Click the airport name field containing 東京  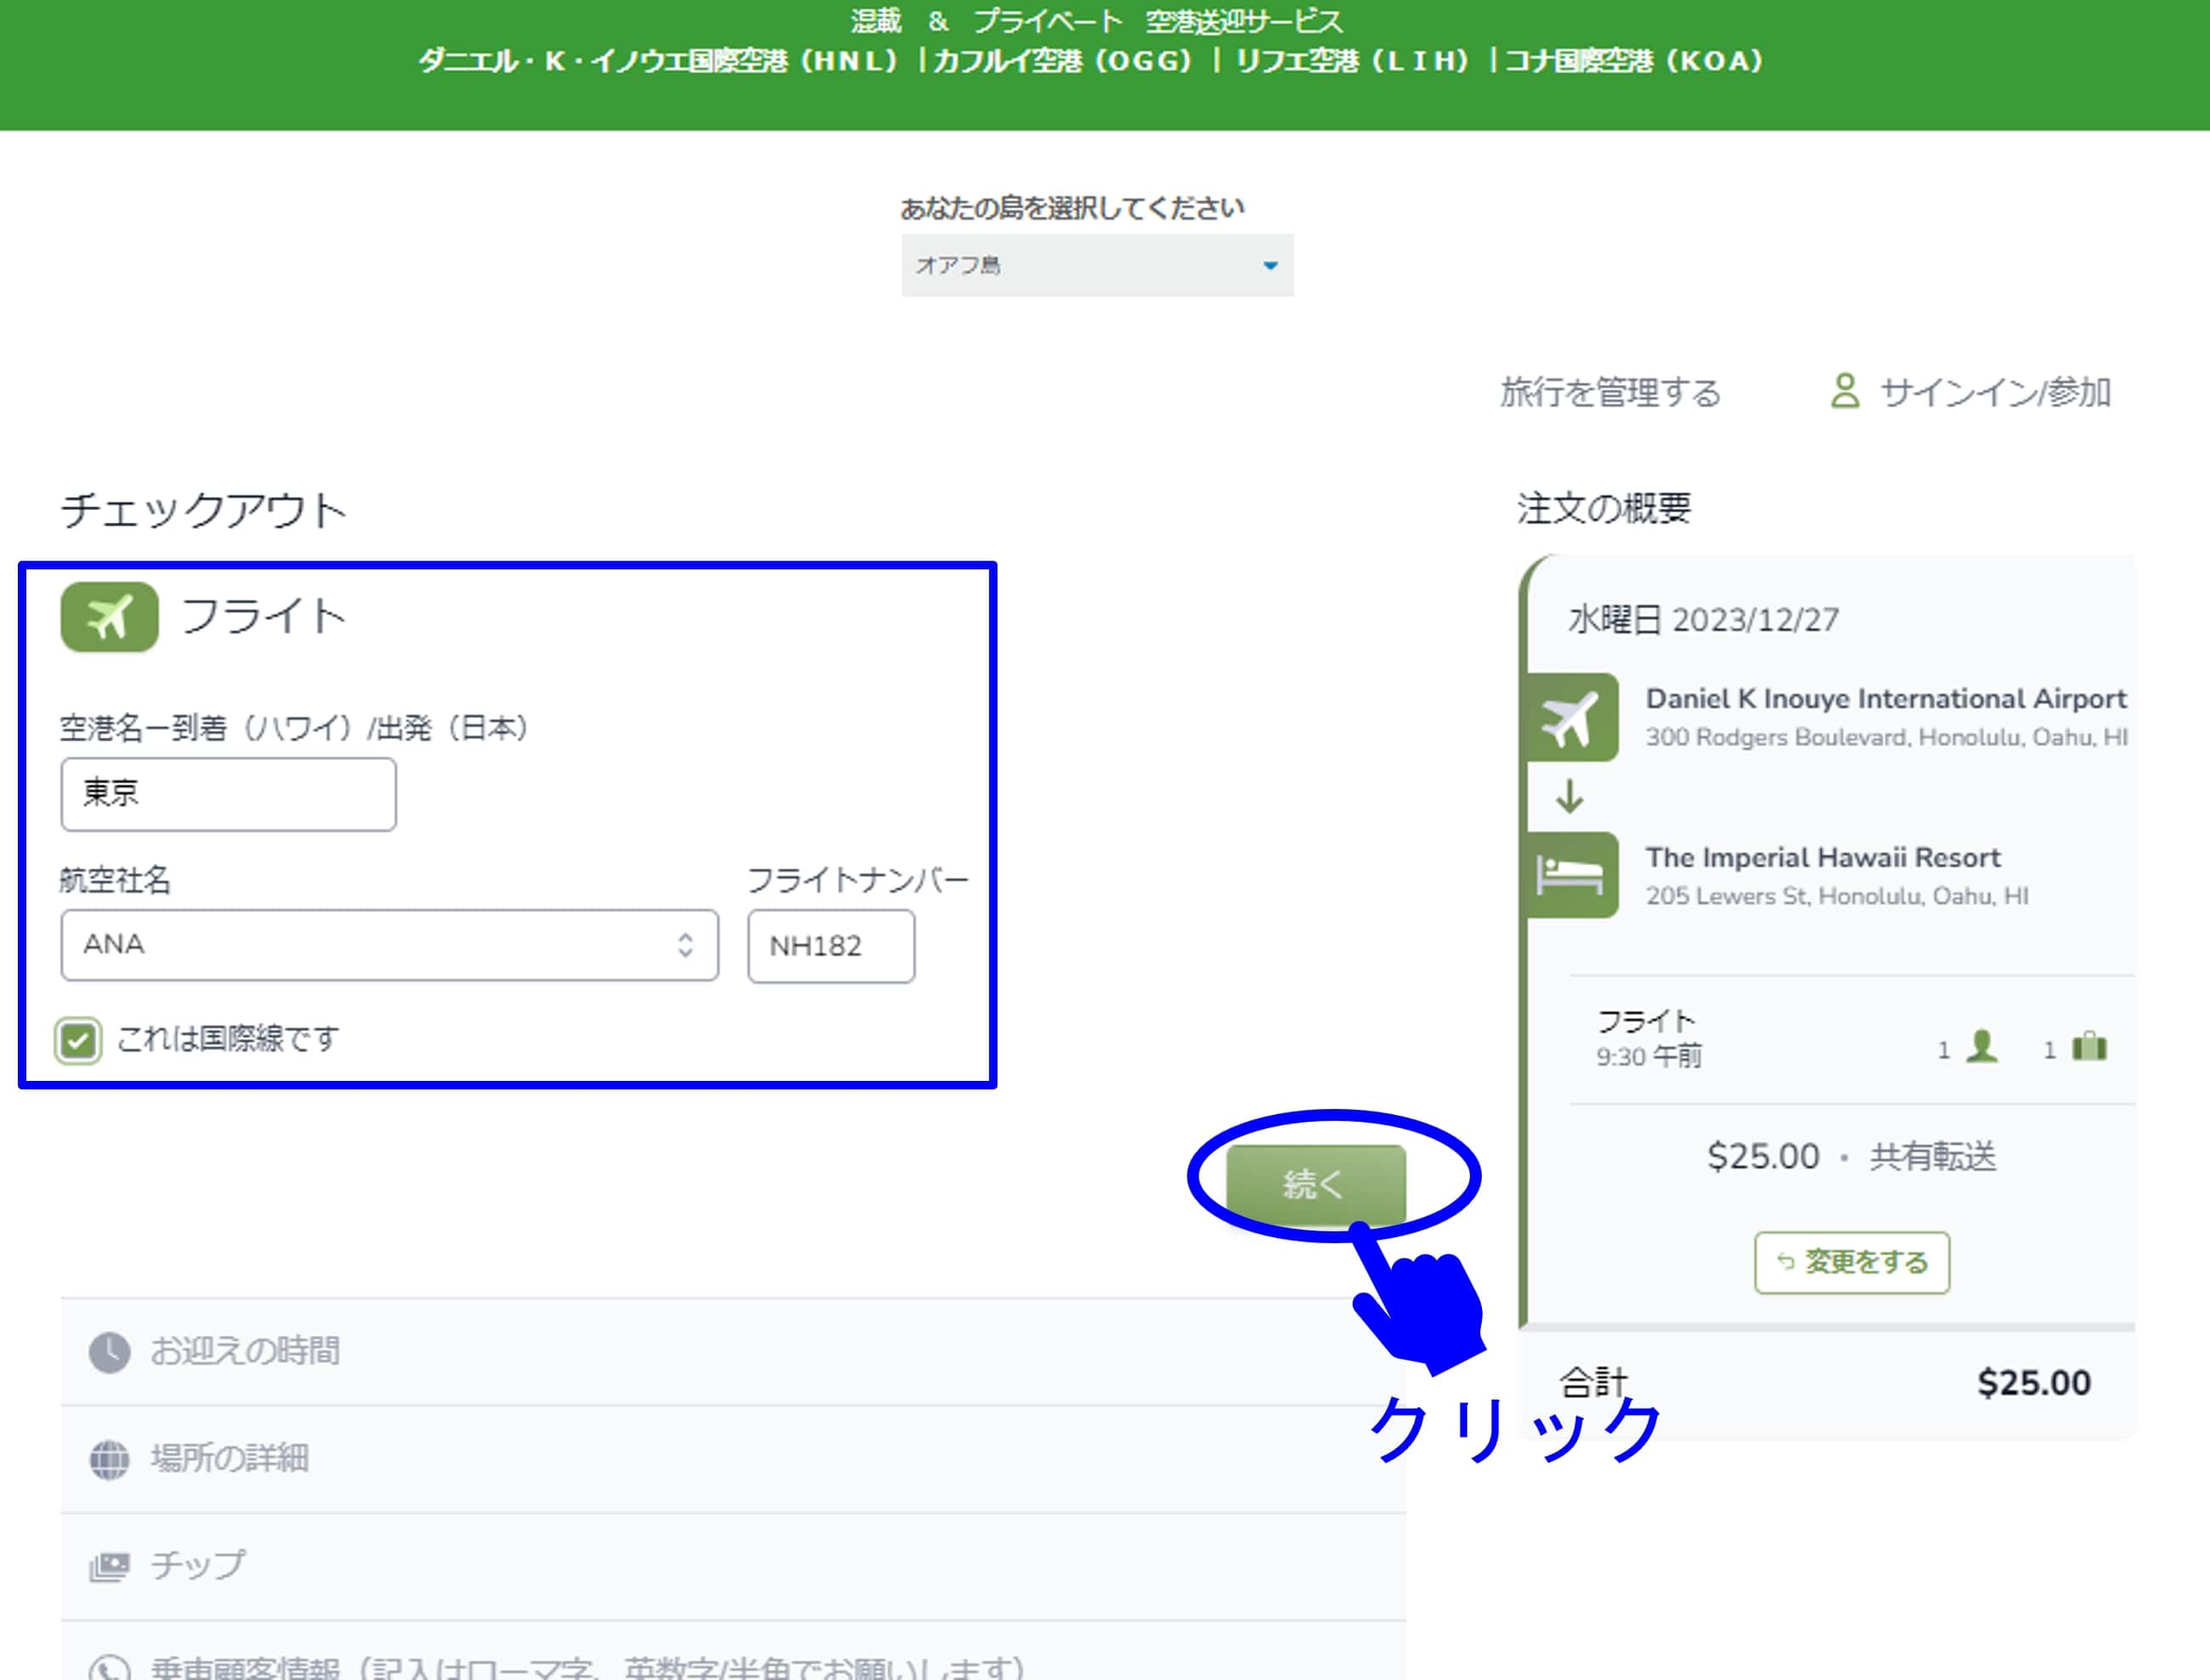228,794
